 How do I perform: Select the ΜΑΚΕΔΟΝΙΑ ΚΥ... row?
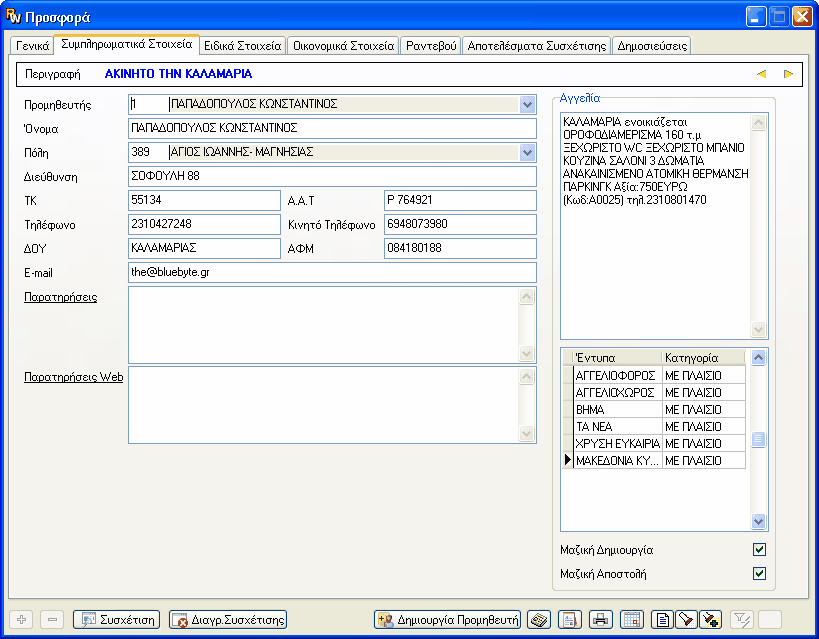click(654, 460)
